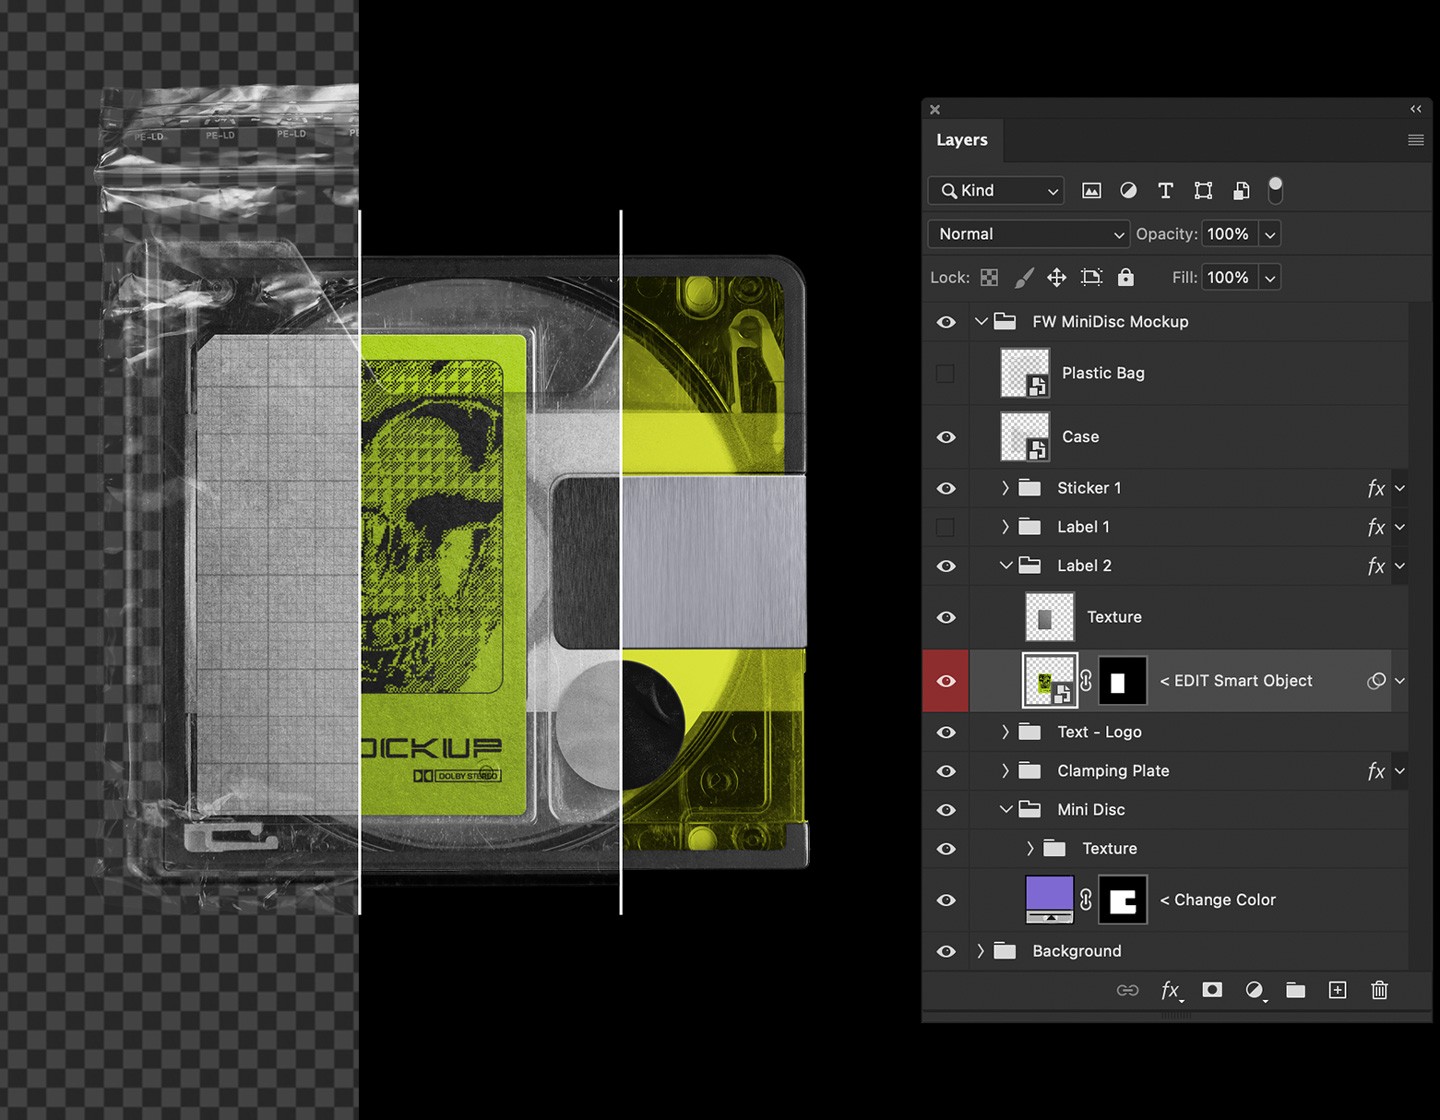The height and width of the screenshot is (1120, 1440).
Task: Toggle visibility of the Sticker 1 group
Action: tap(945, 488)
